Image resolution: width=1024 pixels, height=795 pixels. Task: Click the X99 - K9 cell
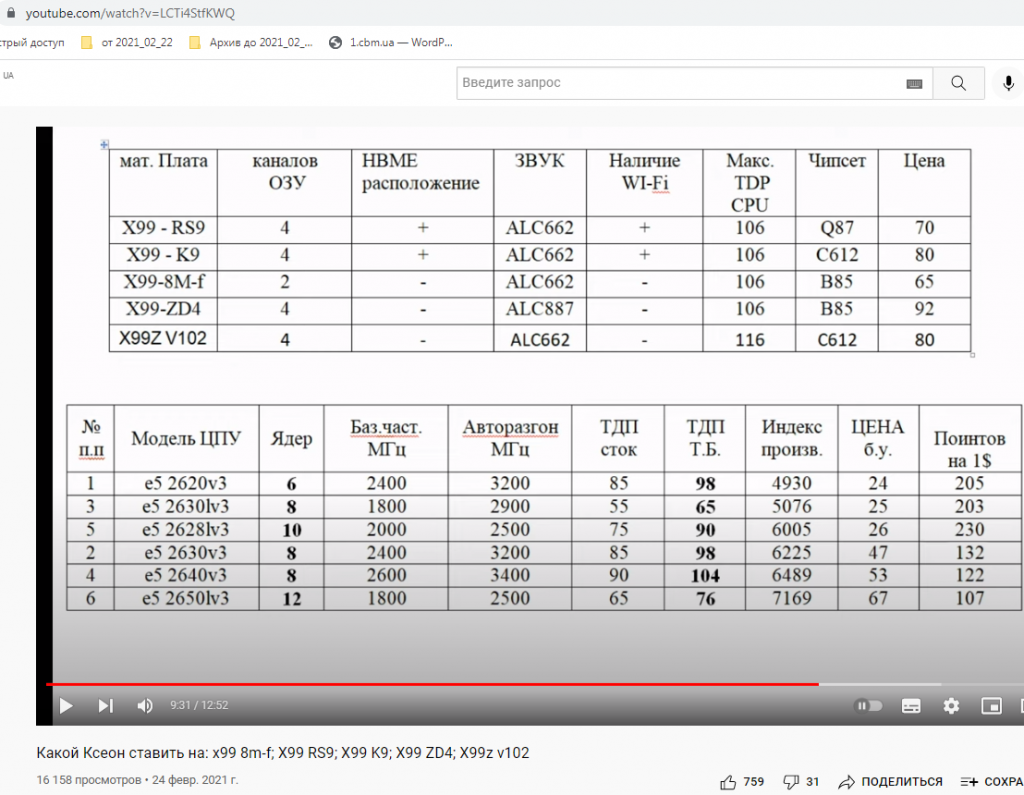click(163, 255)
